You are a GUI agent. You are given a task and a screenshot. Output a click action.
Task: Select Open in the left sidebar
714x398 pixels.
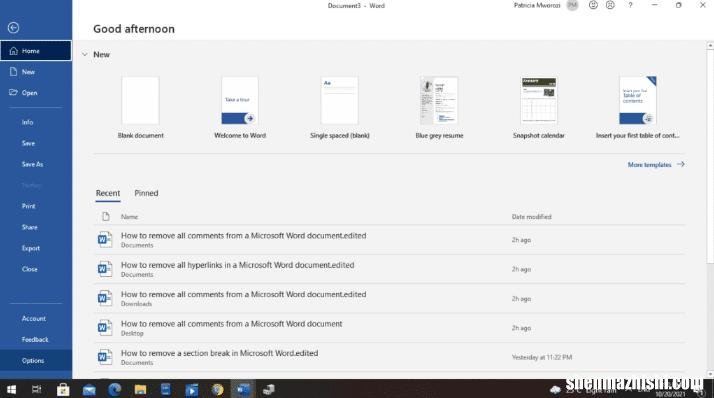click(36, 93)
